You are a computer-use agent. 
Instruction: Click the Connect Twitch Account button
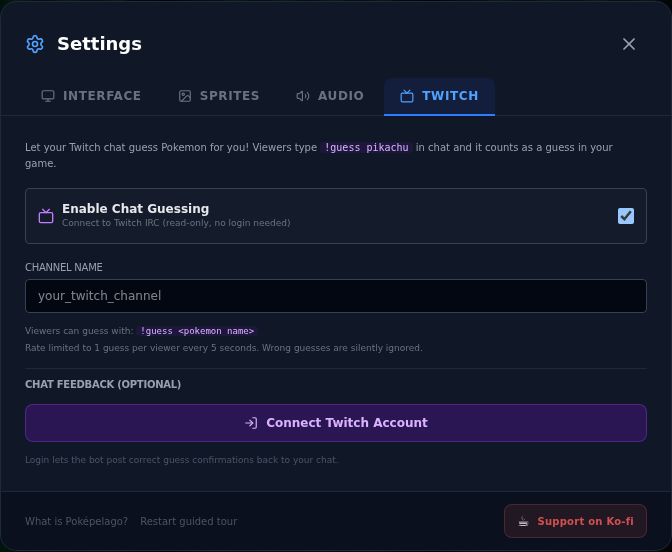(x=336, y=423)
